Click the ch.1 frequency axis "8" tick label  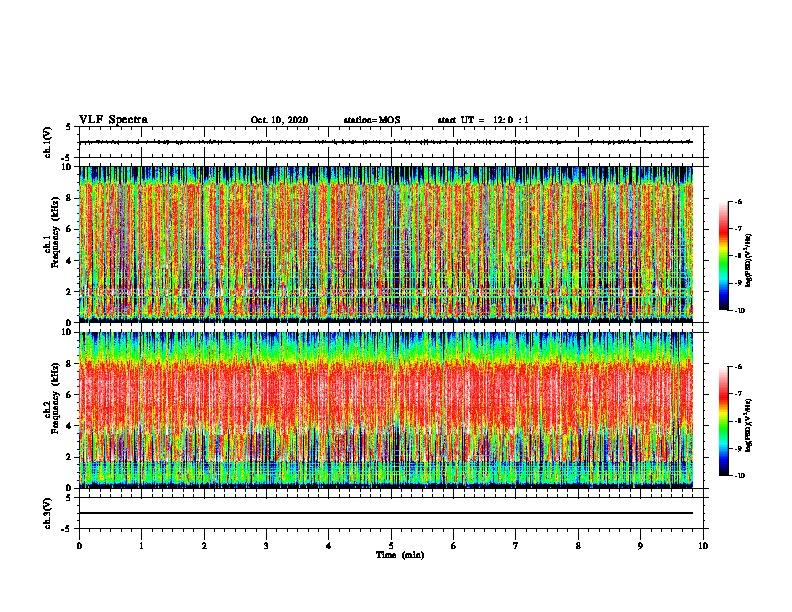tap(68, 198)
